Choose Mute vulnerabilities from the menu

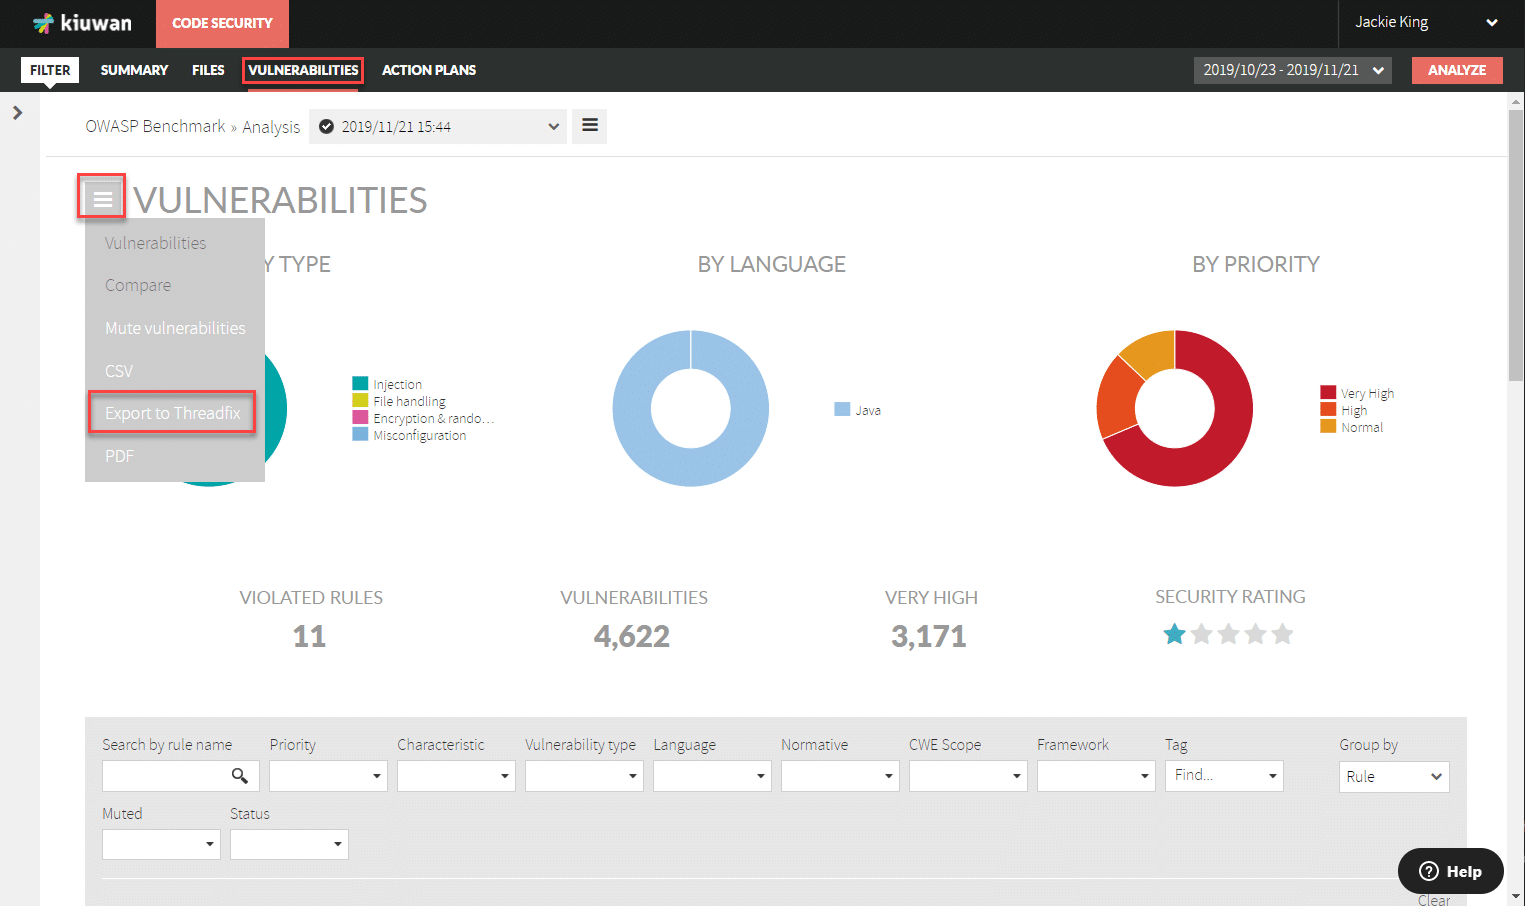(x=175, y=328)
